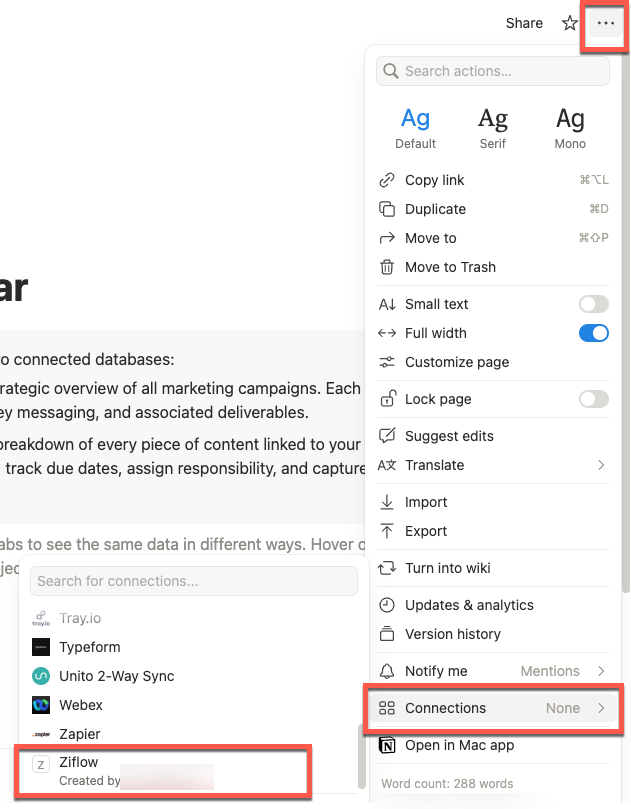Screen dimensions: 631x809
Task: Expand the Connections submenu chevron
Action: click(x=601, y=708)
